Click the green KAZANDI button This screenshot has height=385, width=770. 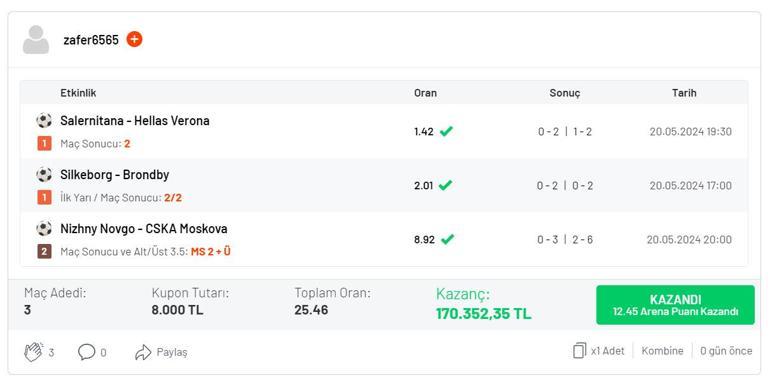[x=675, y=305]
